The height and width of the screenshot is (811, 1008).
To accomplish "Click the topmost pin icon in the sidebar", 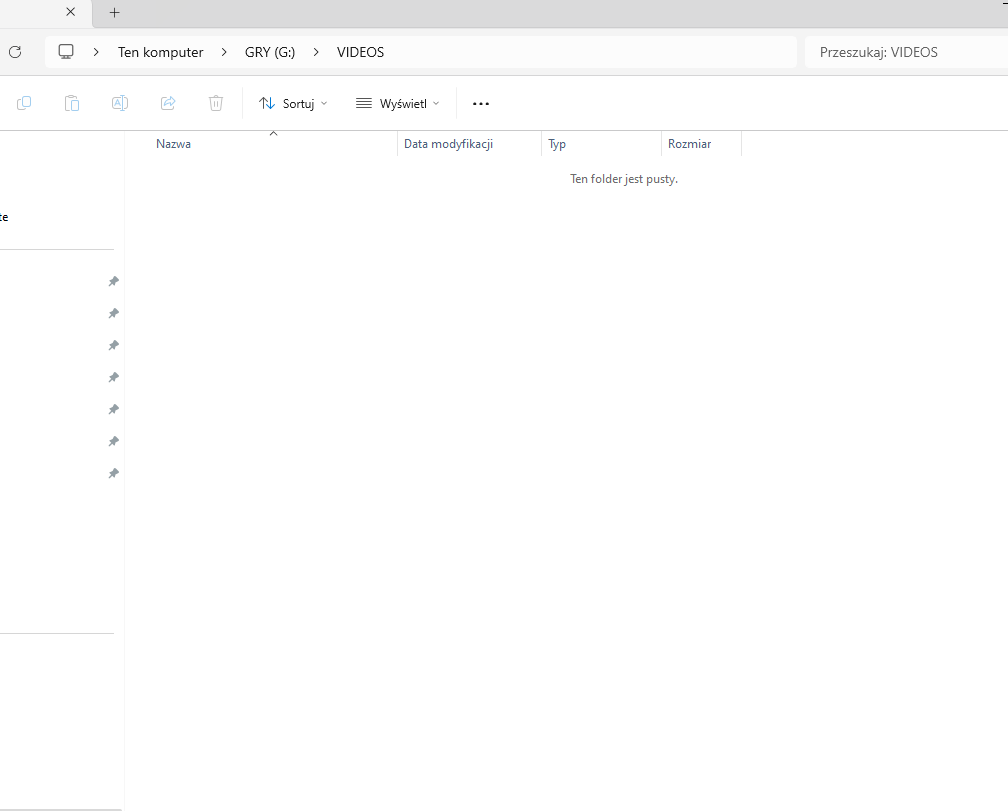I will (114, 282).
